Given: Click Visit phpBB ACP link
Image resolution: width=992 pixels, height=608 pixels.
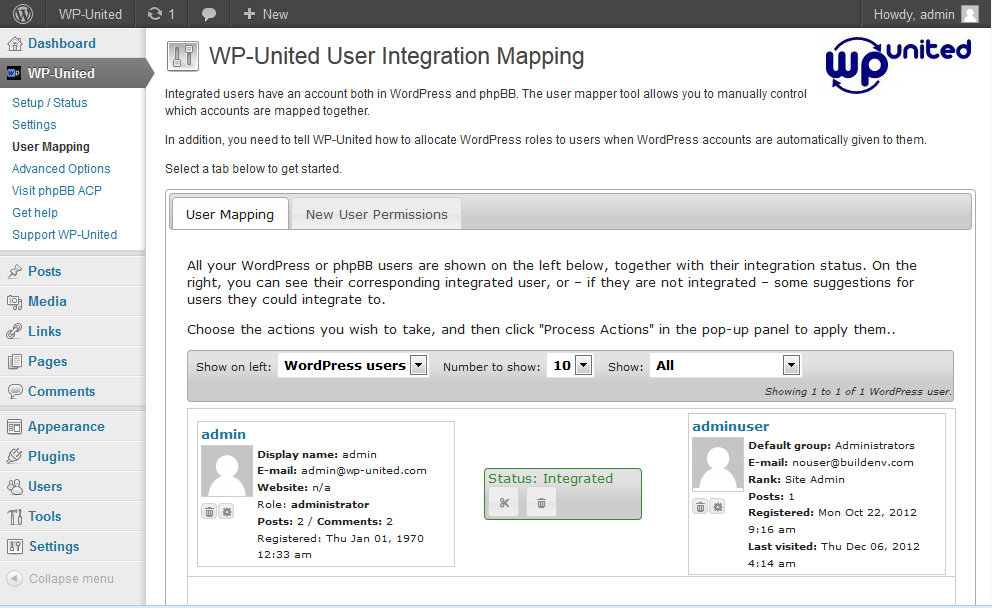Looking at the screenshot, I should click(x=57, y=190).
